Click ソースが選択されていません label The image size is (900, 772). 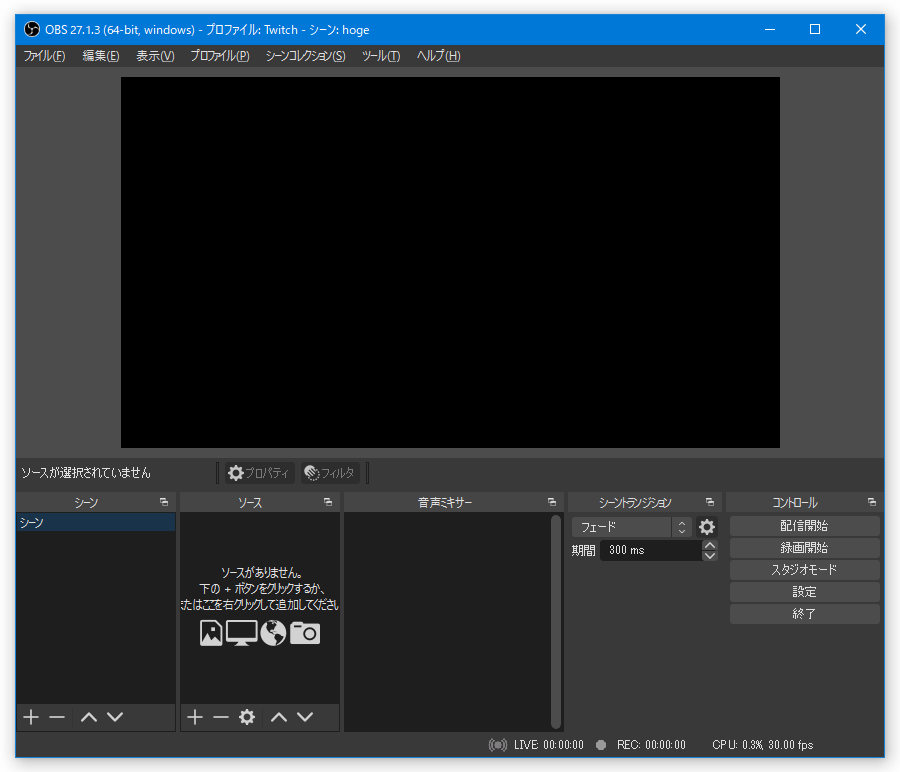pyautogui.click(x=86, y=473)
